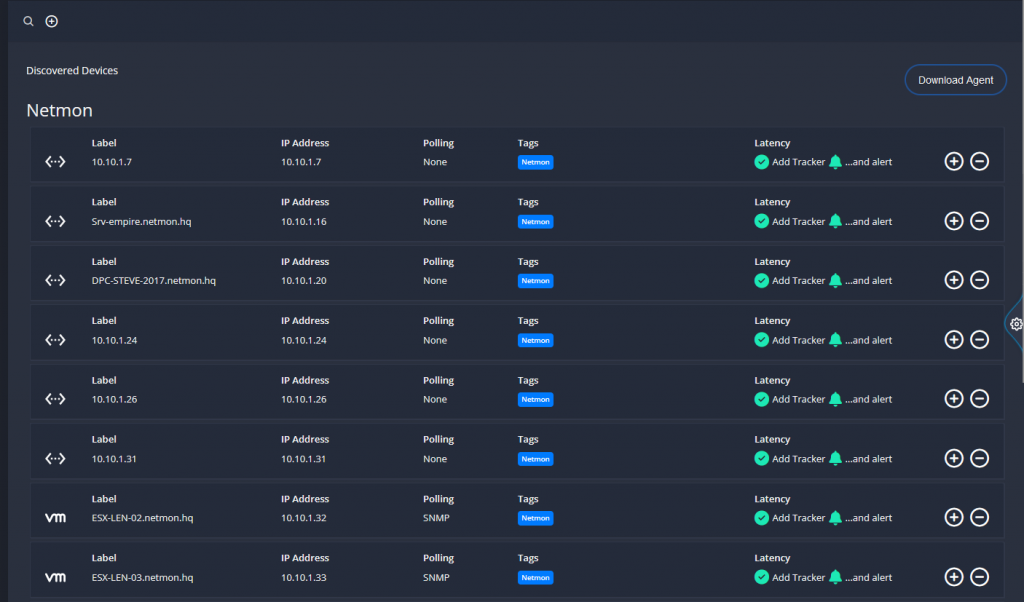Add ESX-LEN-03.netmon.hq with plus icon
The height and width of the screenshot is (602, 1024).
point(953,577)
